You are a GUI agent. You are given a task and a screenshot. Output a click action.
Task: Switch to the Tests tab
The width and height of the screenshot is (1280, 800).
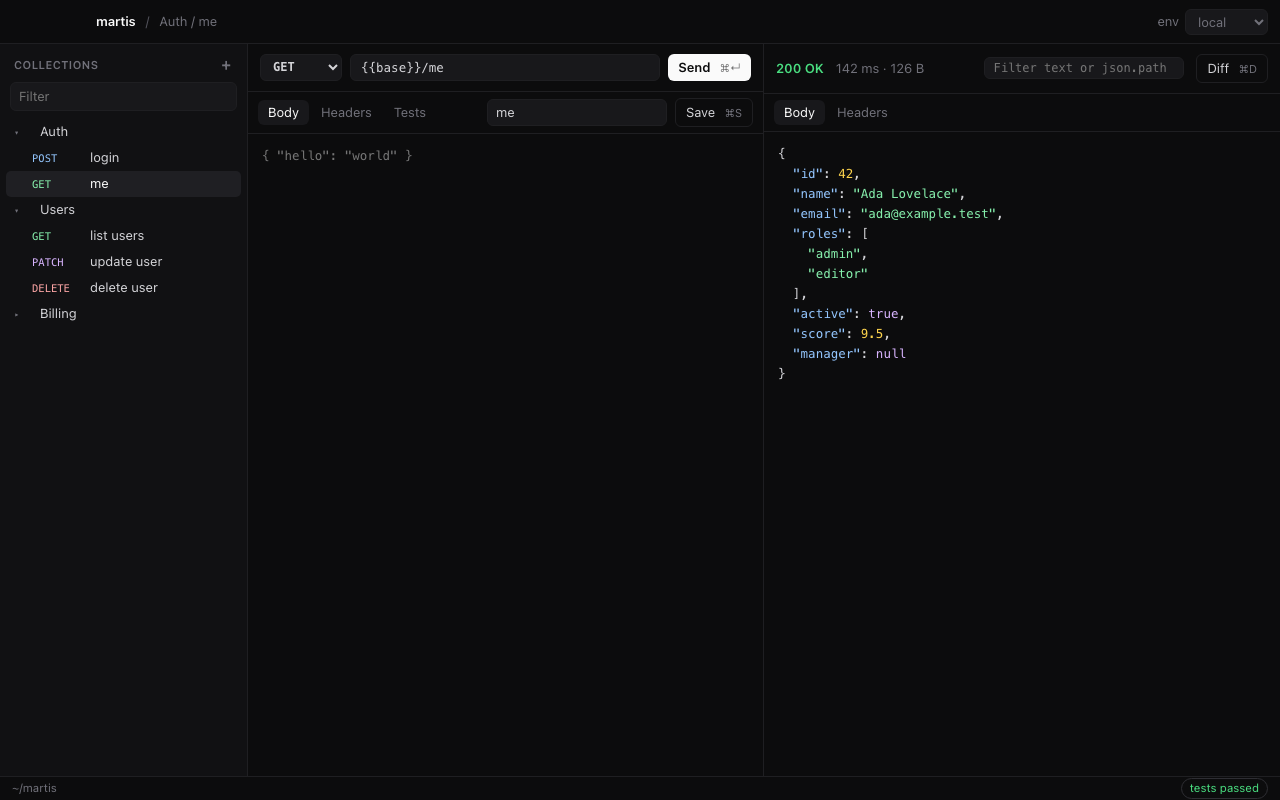tap(410, 112)
